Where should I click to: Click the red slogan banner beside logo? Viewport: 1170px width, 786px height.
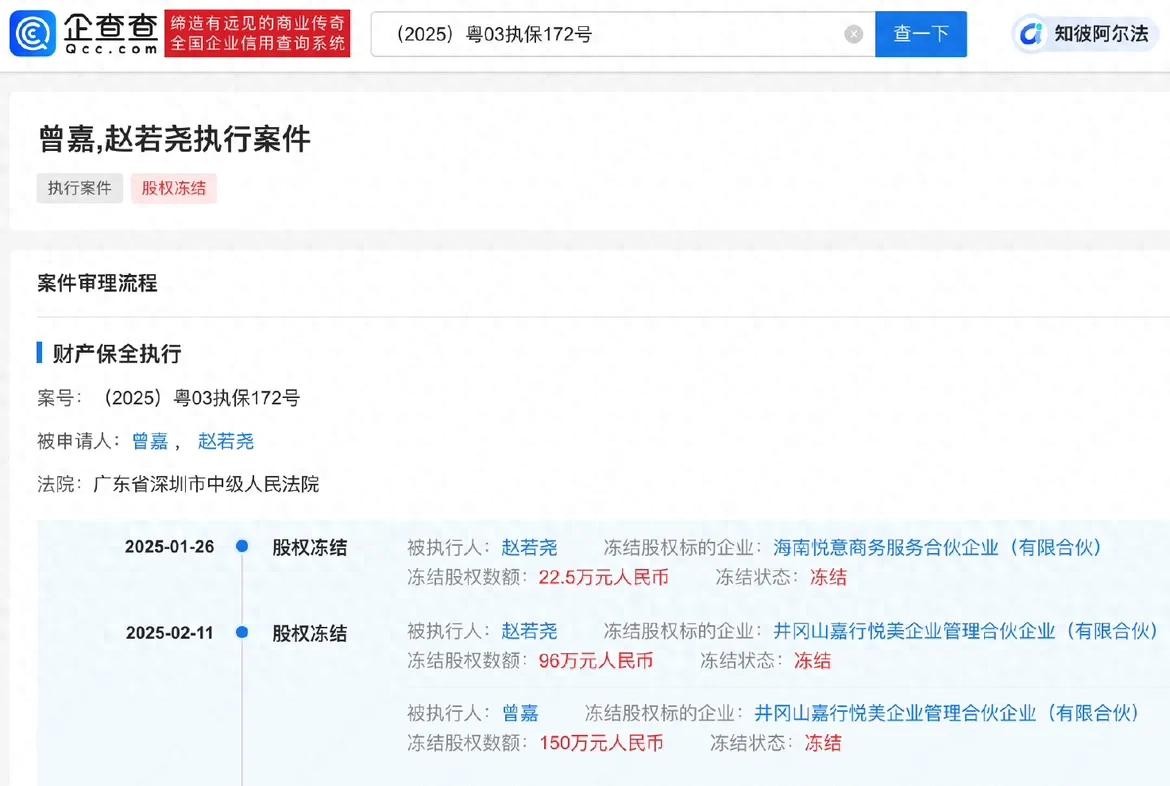tap(257, 34)
